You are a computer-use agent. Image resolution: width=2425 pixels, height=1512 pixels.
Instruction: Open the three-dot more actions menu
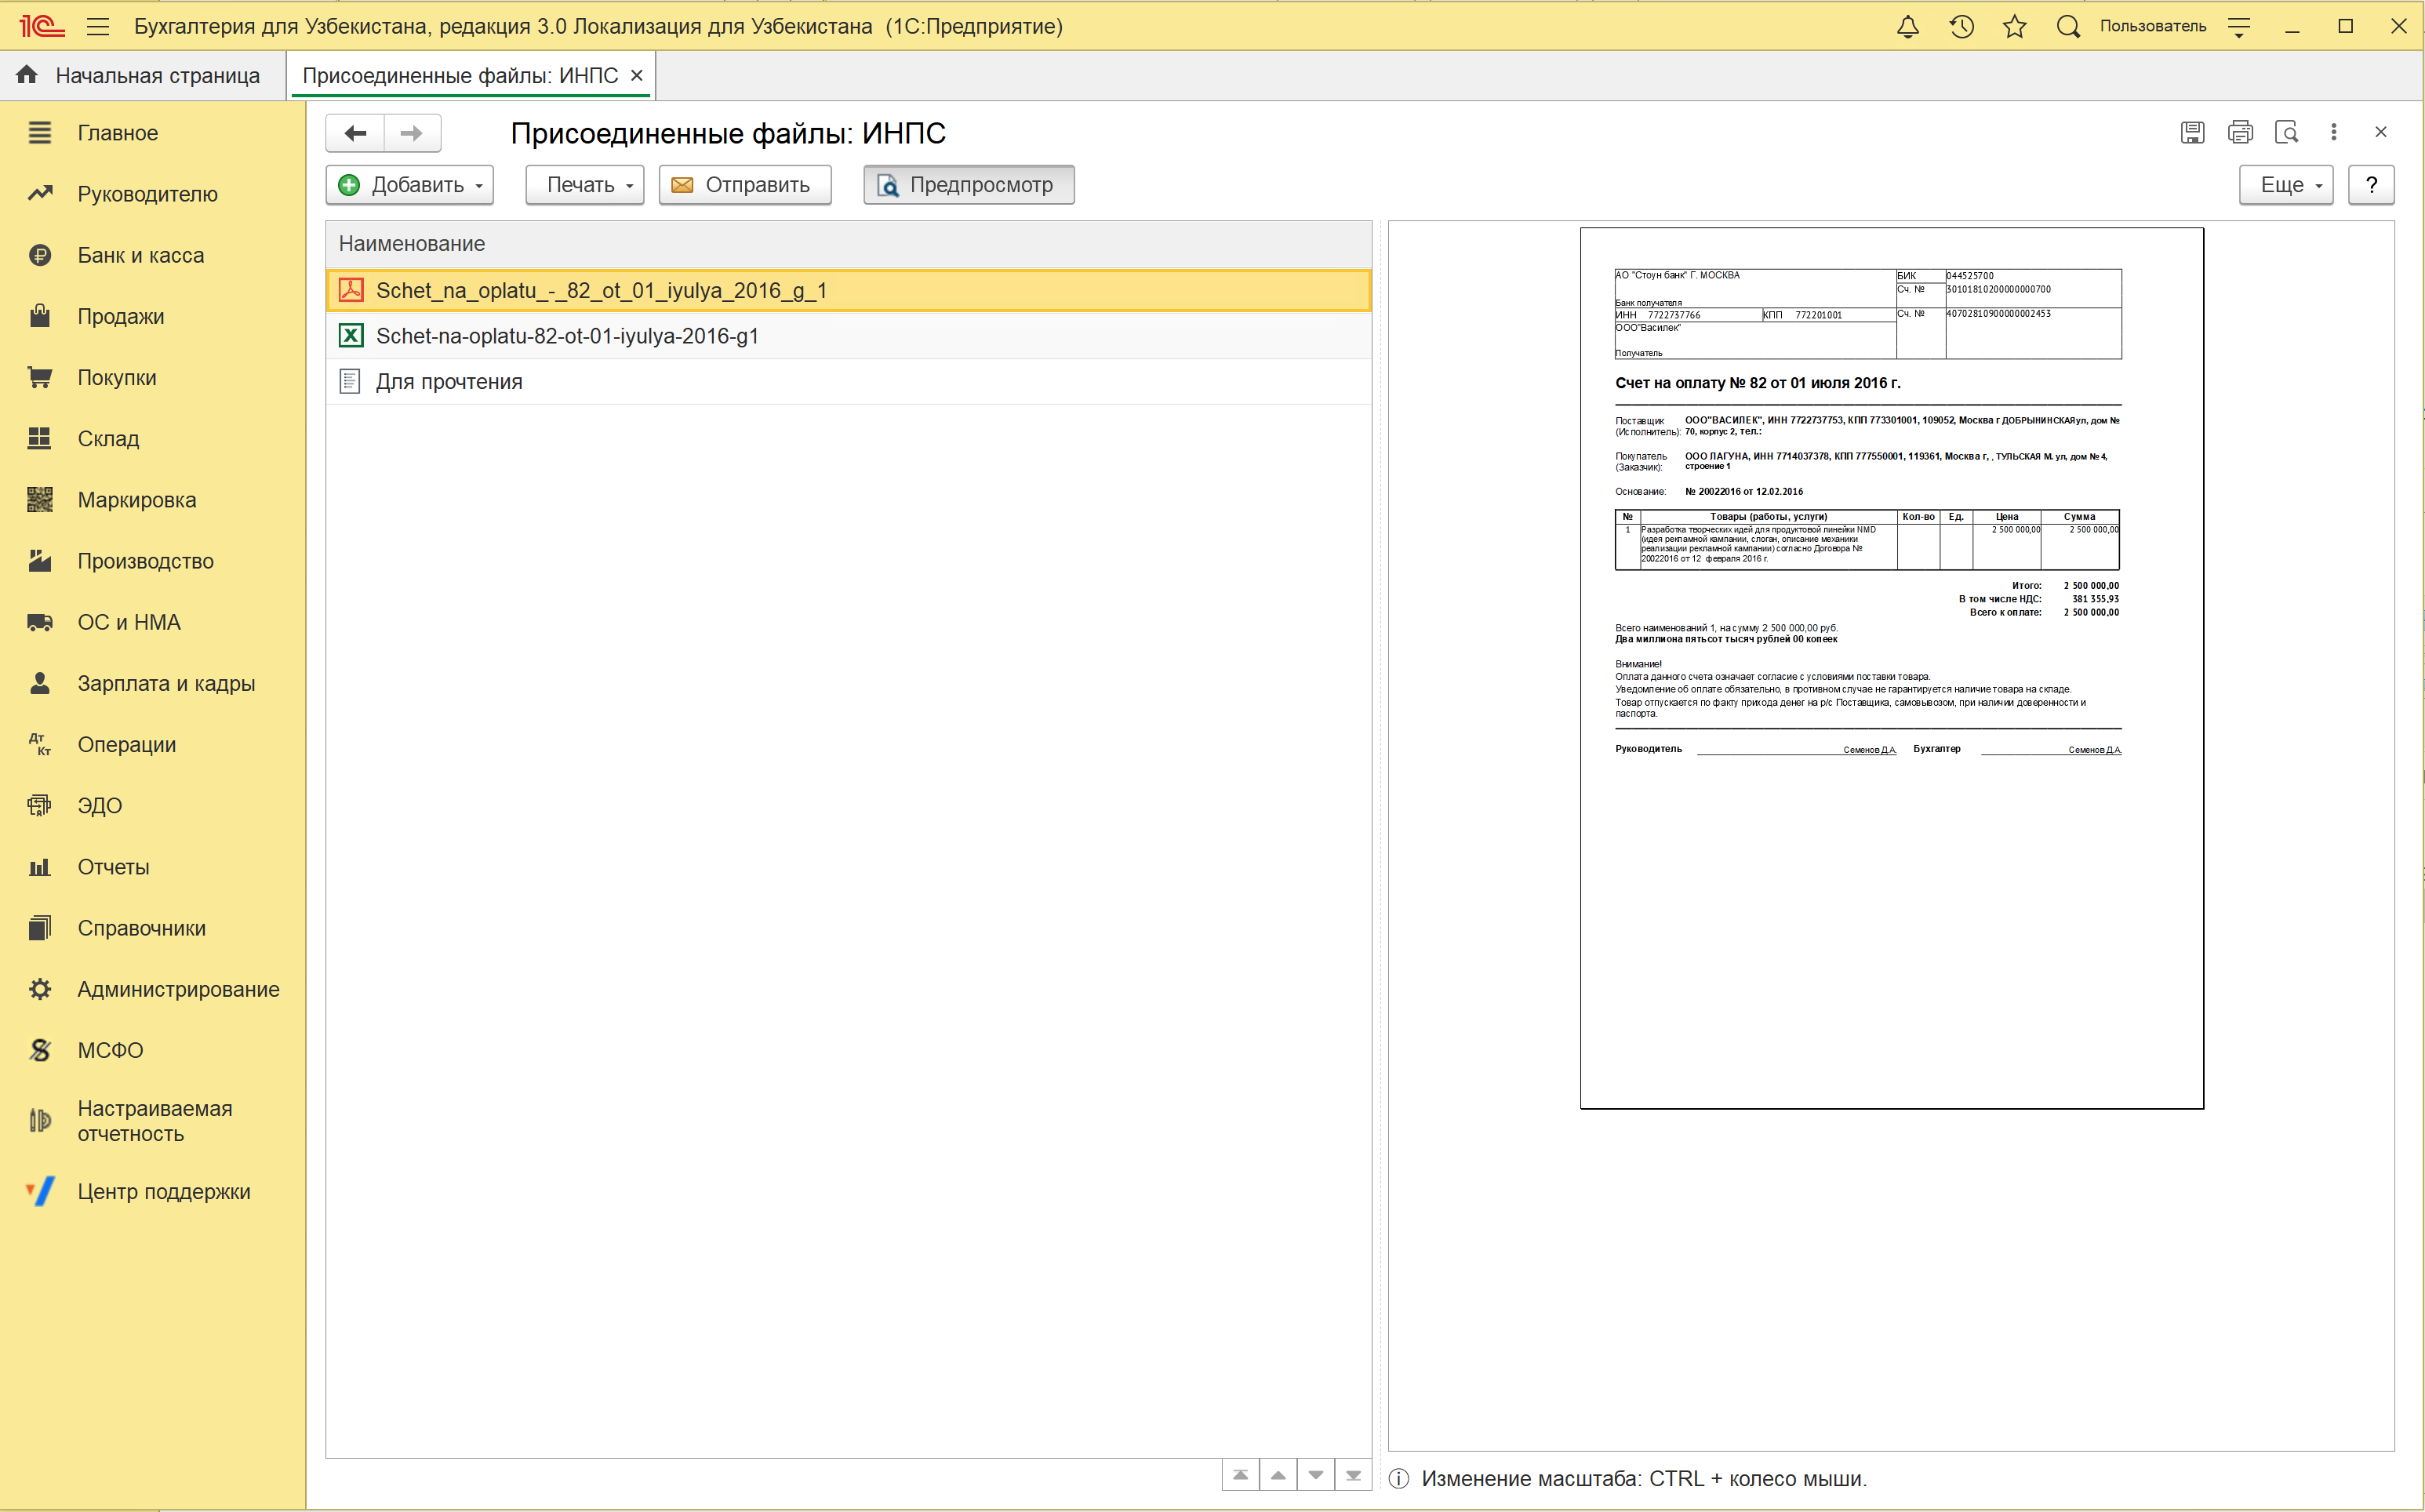[x=2334, y=132]
